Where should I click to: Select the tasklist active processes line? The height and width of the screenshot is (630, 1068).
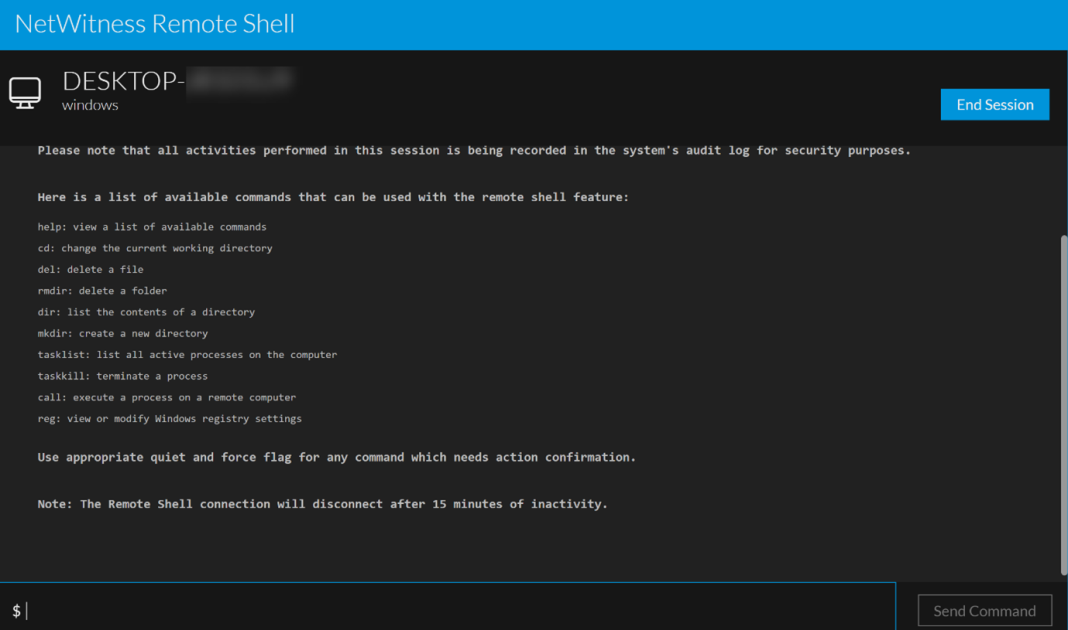pyautogui.click(x=188, y=354)
